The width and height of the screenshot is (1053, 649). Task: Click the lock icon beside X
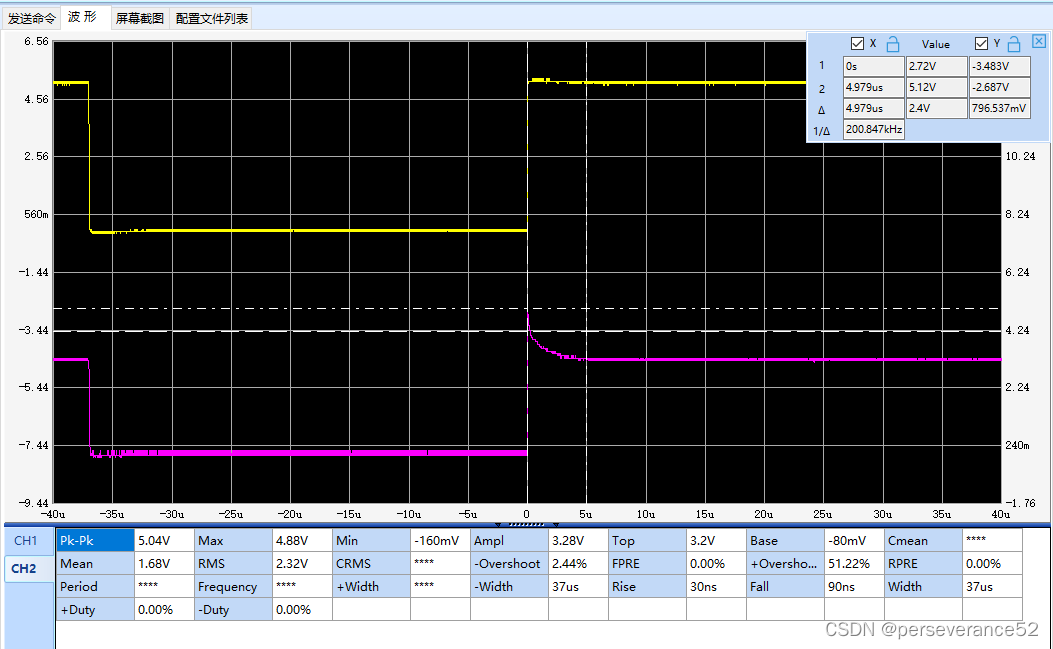[x=892, y=44]
